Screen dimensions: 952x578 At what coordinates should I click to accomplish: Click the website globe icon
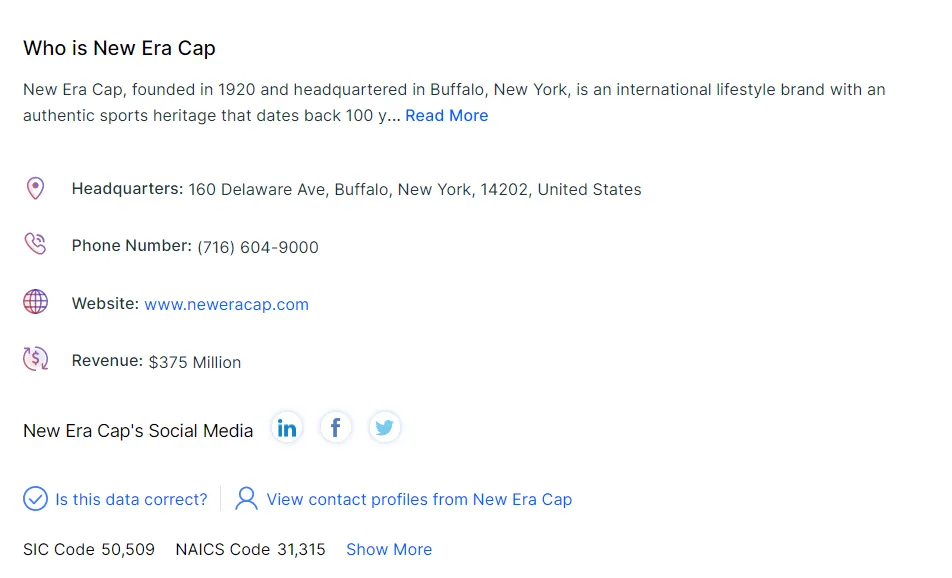[x=35, y=302]
